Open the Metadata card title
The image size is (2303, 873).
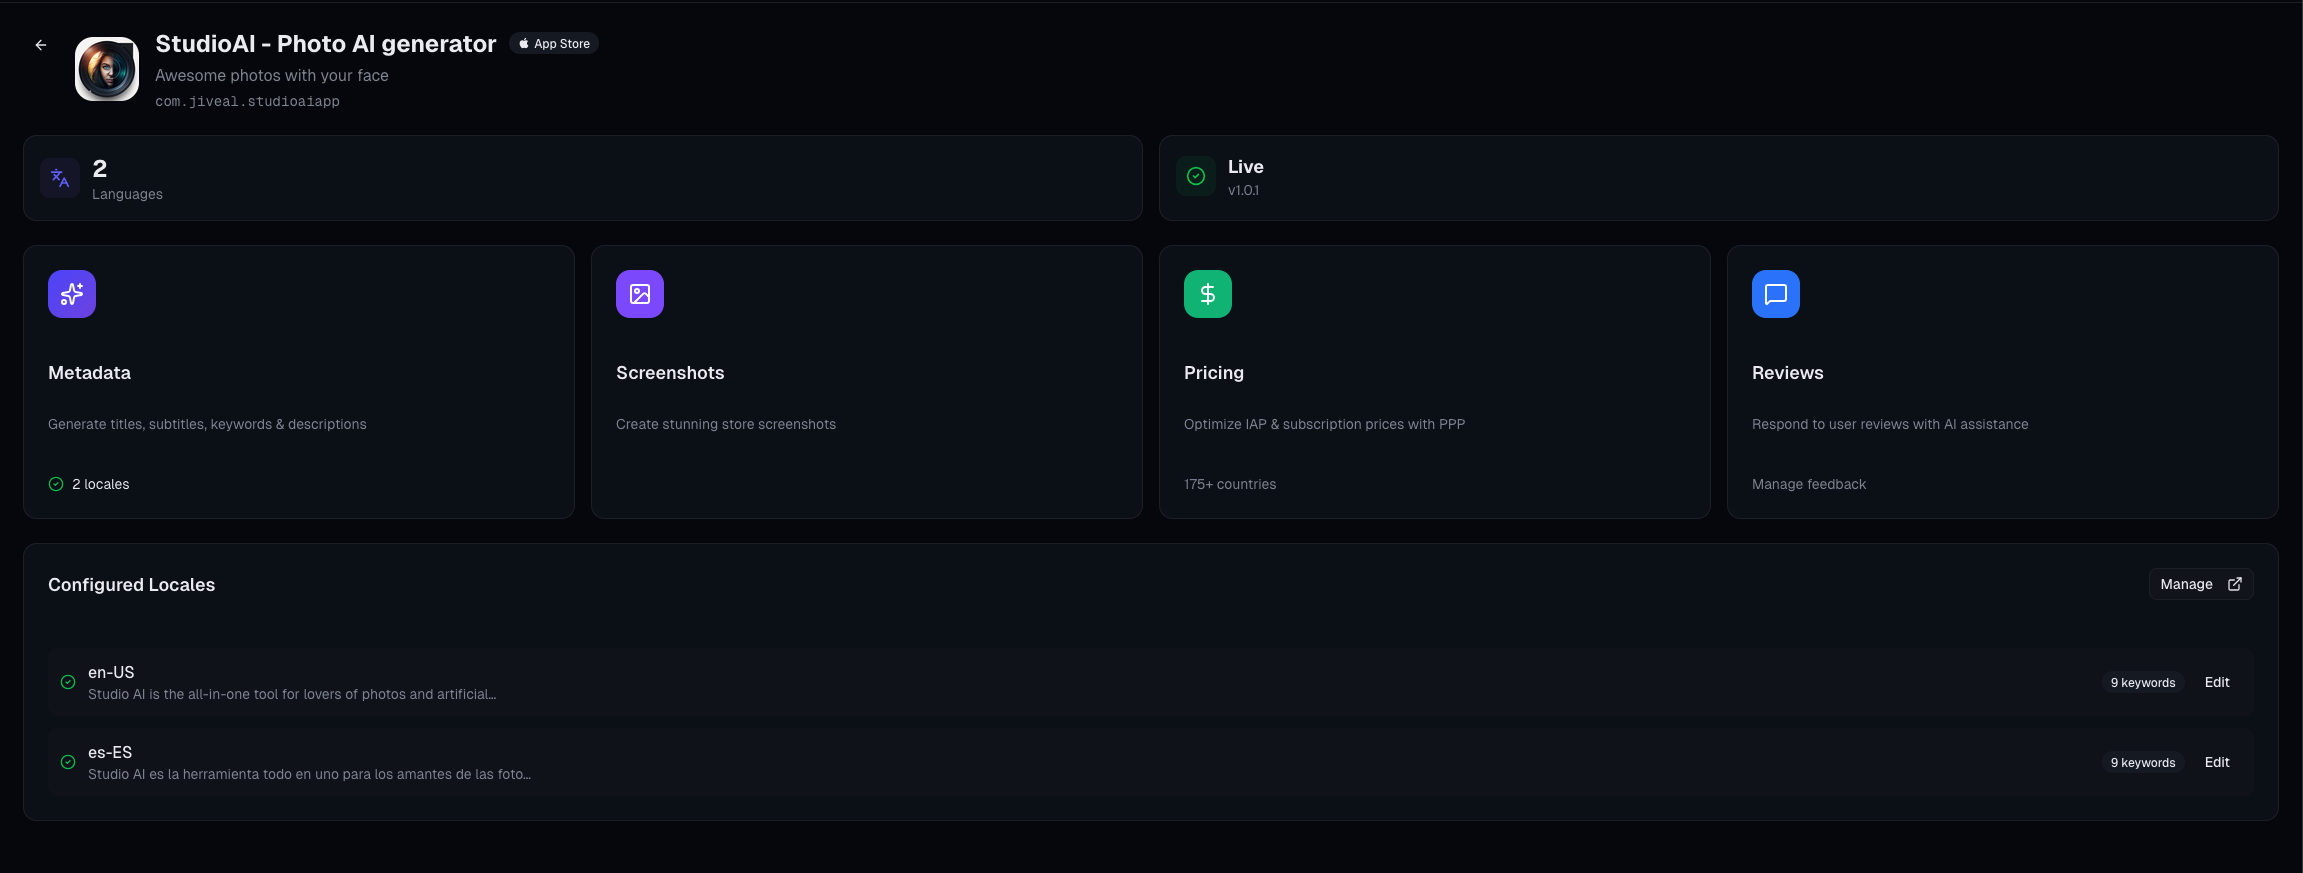[x=89, y=373]
